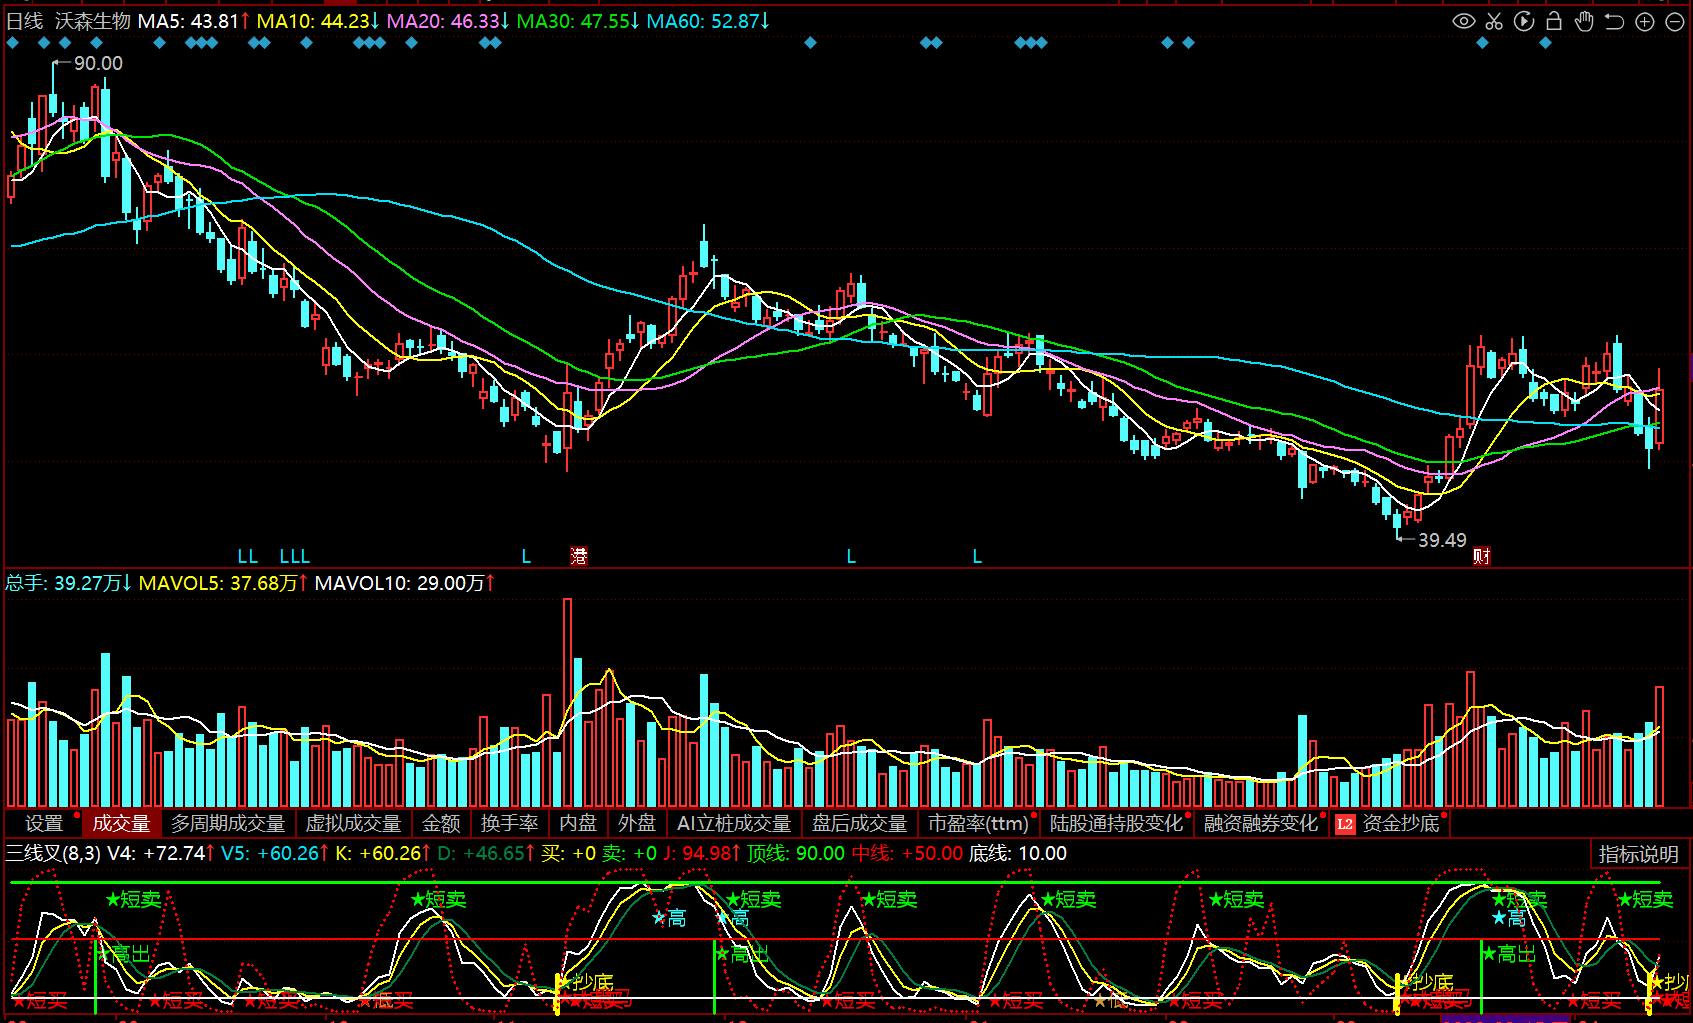Image resolution: width=1693 pixels, height=1023 pixels.
Task: Click the MA30: 47.55 readout
Action: click(579, 21)
